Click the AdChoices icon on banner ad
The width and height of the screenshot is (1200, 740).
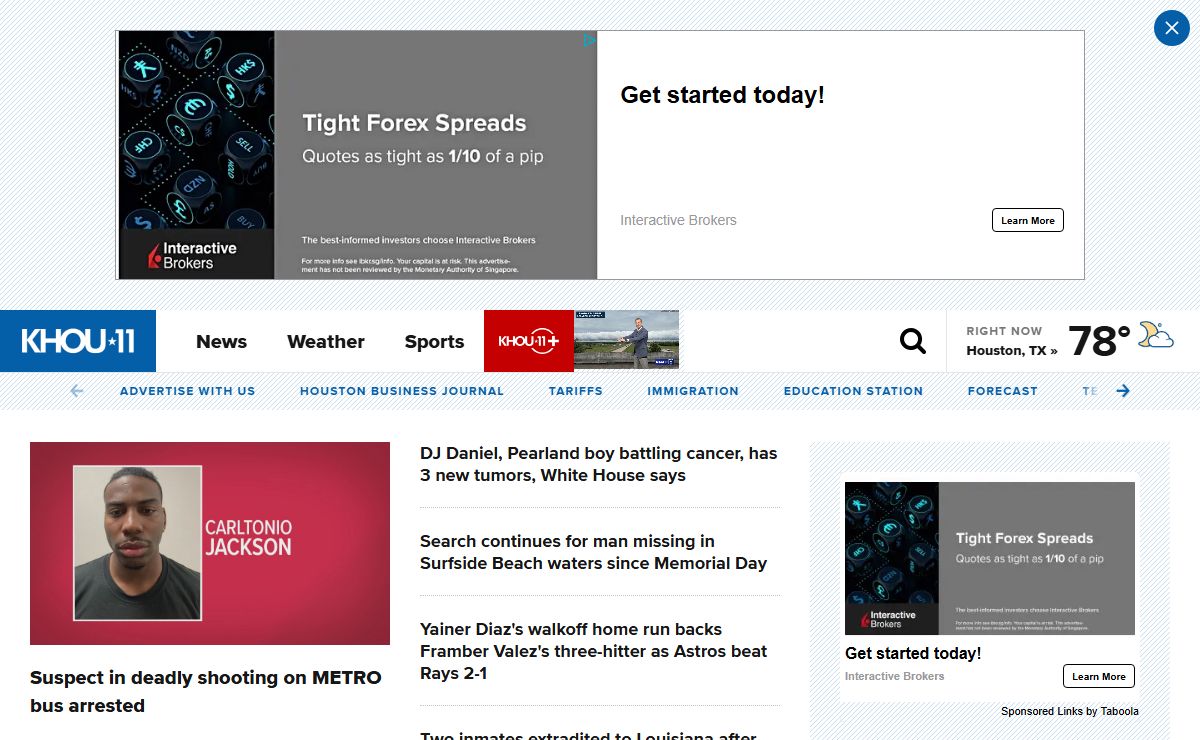[x=590, y=40]
